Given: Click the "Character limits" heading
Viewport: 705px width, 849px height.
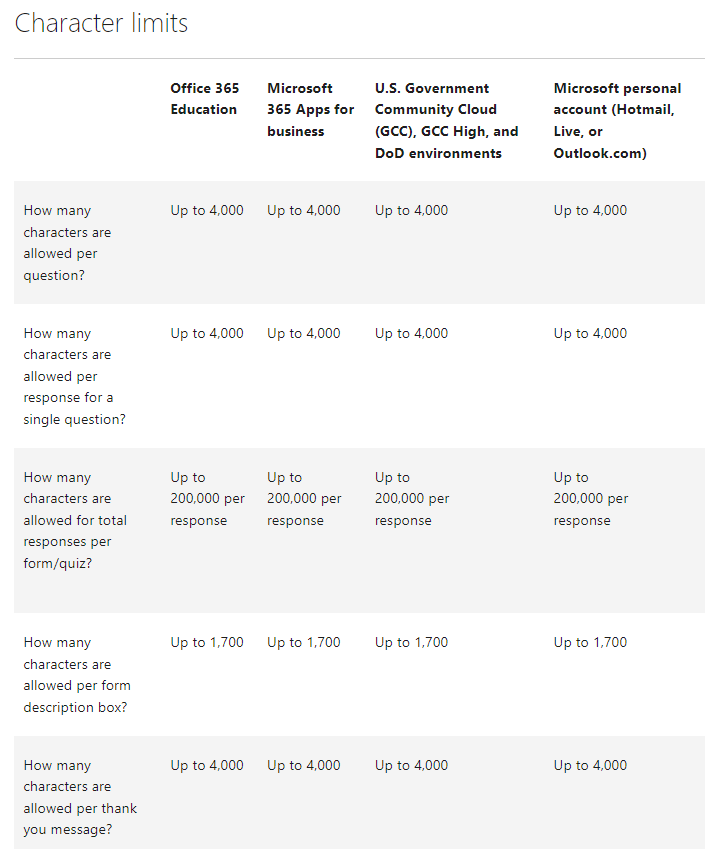Looking at the screenshot, I should (101, 23).
